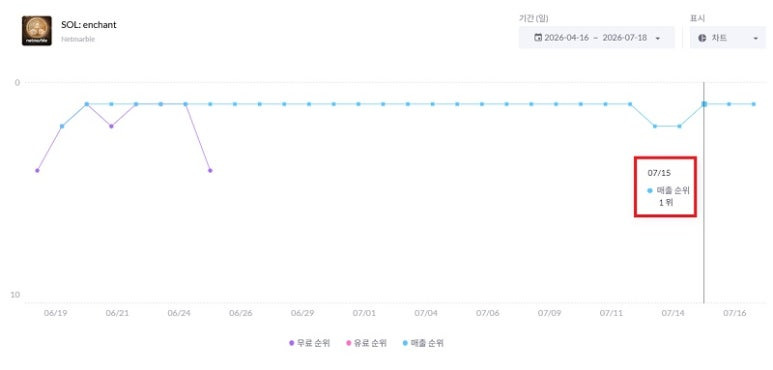Select the lowered blue data point on 07/13

click(655, 126)
